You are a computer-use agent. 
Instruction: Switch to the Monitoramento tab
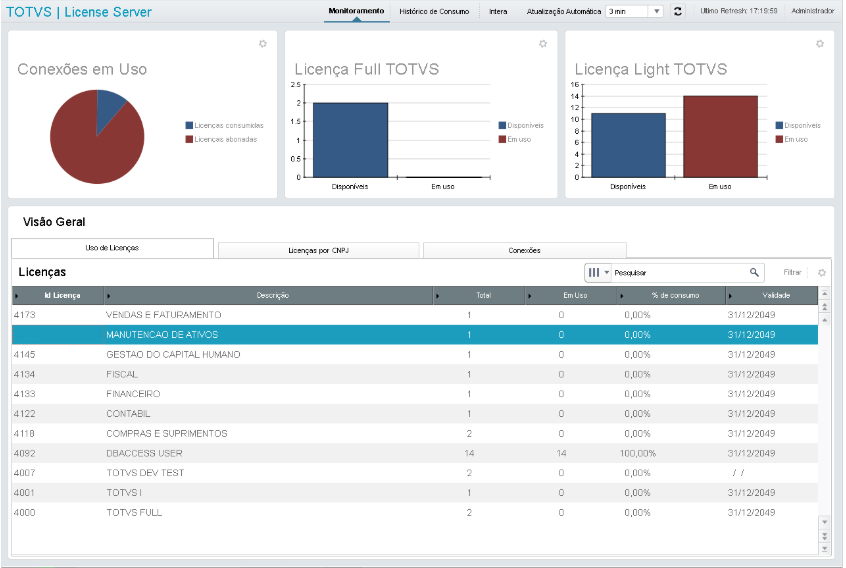(356, 11)
